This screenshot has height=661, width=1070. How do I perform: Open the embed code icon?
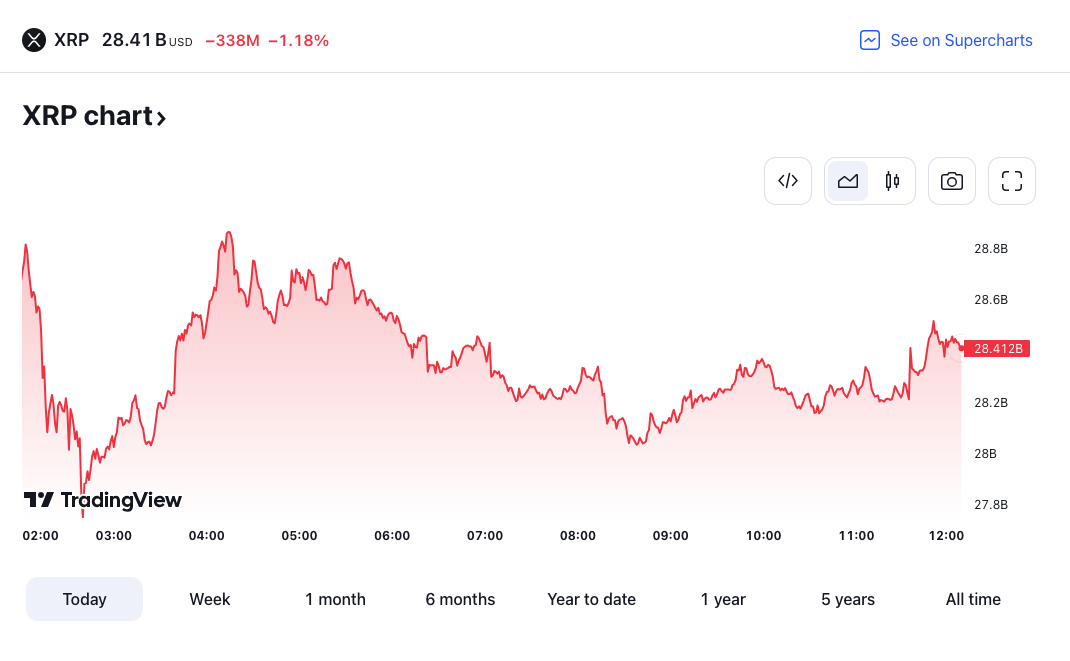tap(787, 181)
